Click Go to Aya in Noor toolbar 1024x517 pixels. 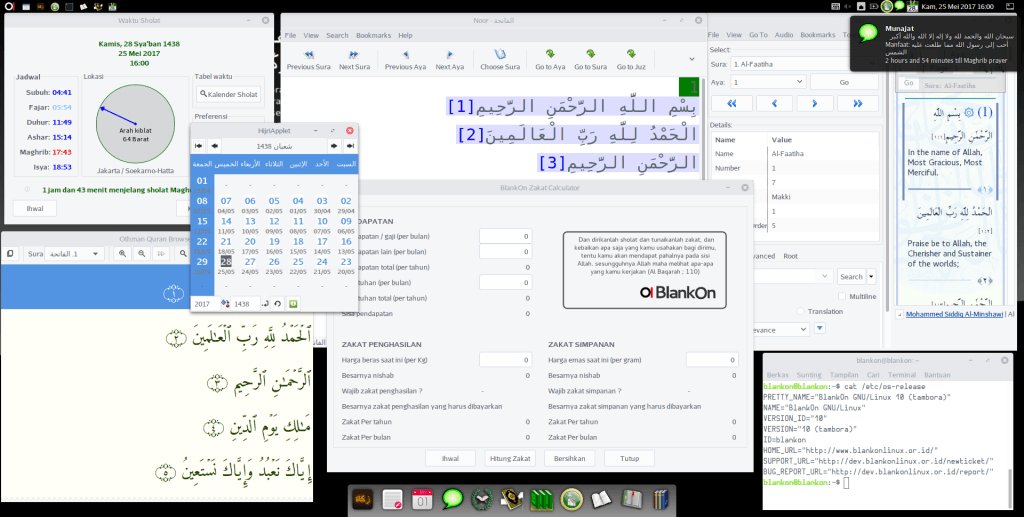[550, 59]
